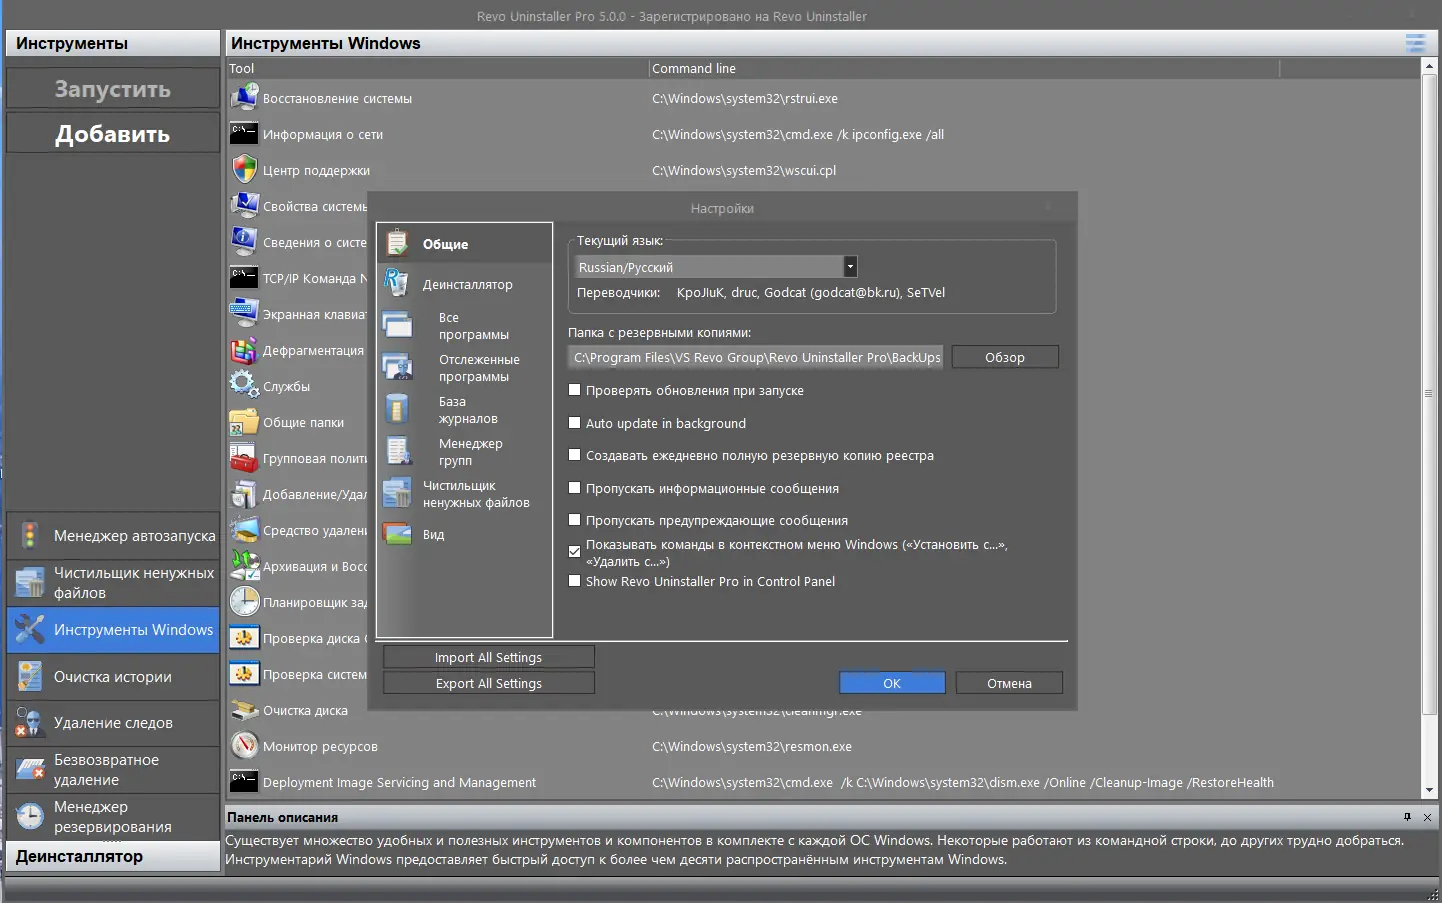Click the Очистка диска icon
This screenshot has width=1442, height=903.
[244, 710]
